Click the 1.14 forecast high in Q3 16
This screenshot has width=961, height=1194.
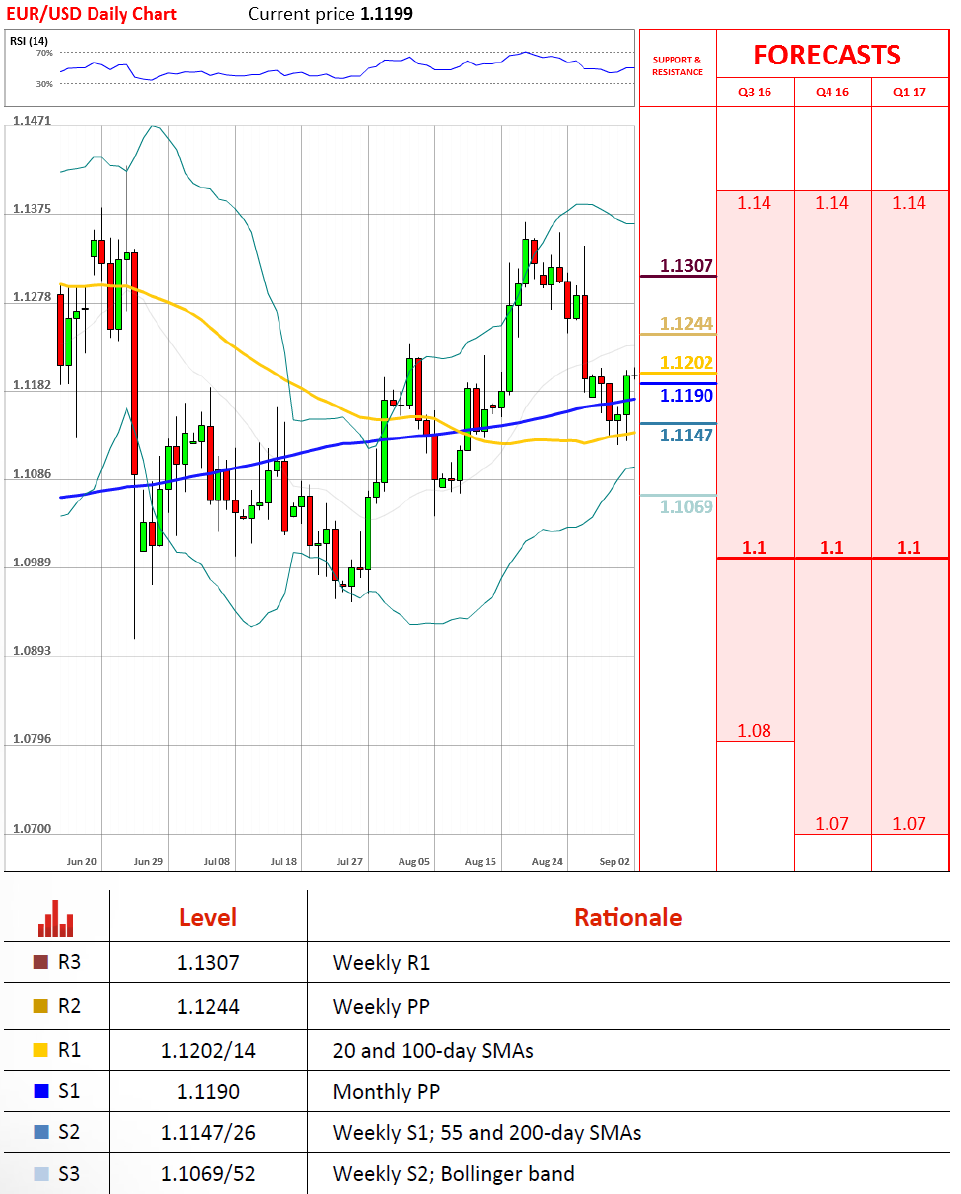[754, 203]
